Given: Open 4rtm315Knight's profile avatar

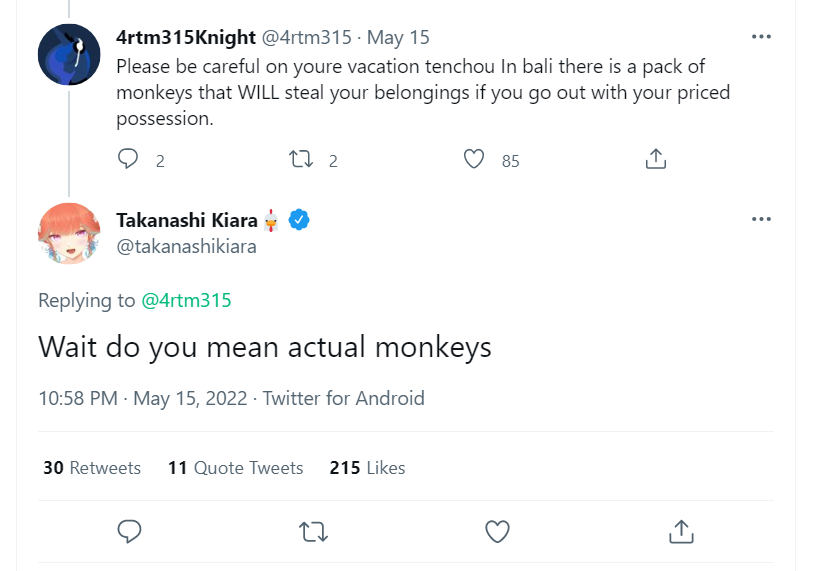Looking at the screenshot, I should [69, 54].
